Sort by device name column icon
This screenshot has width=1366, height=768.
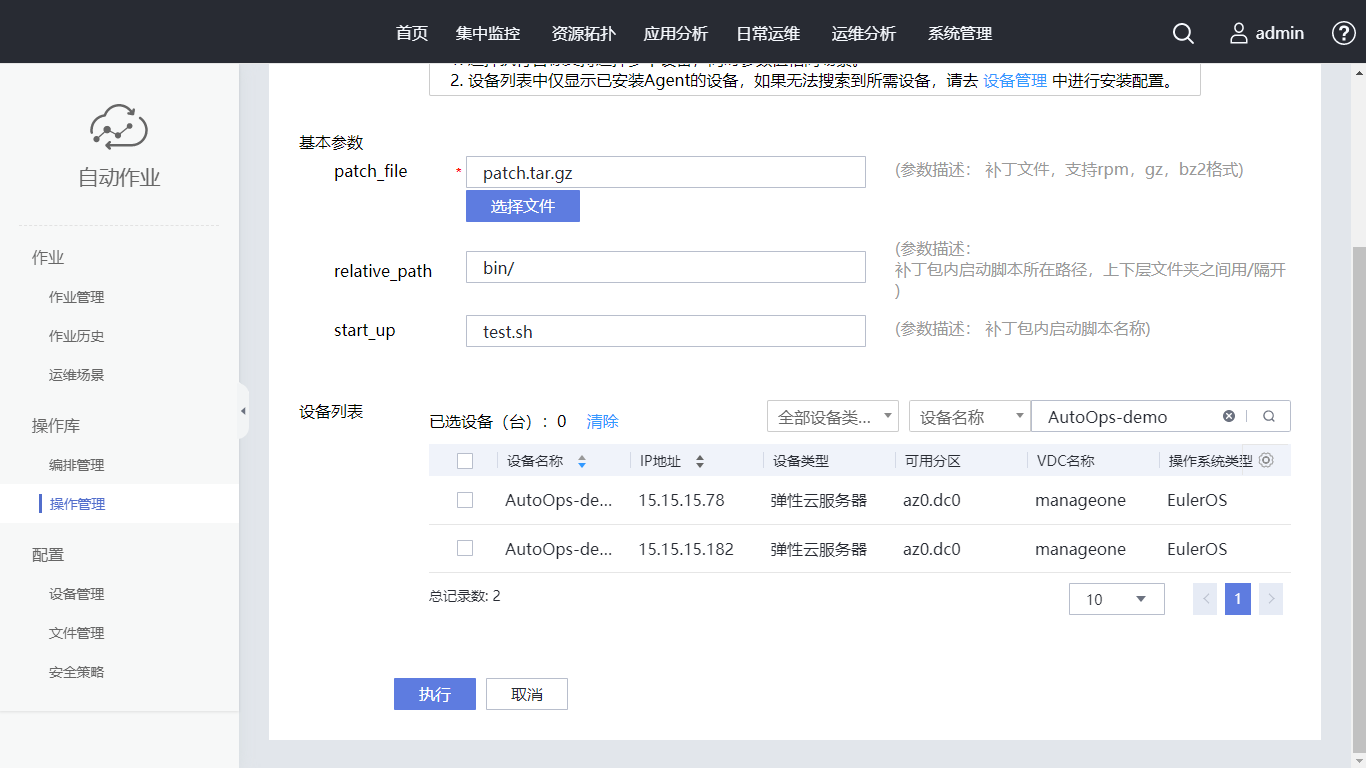582,462
